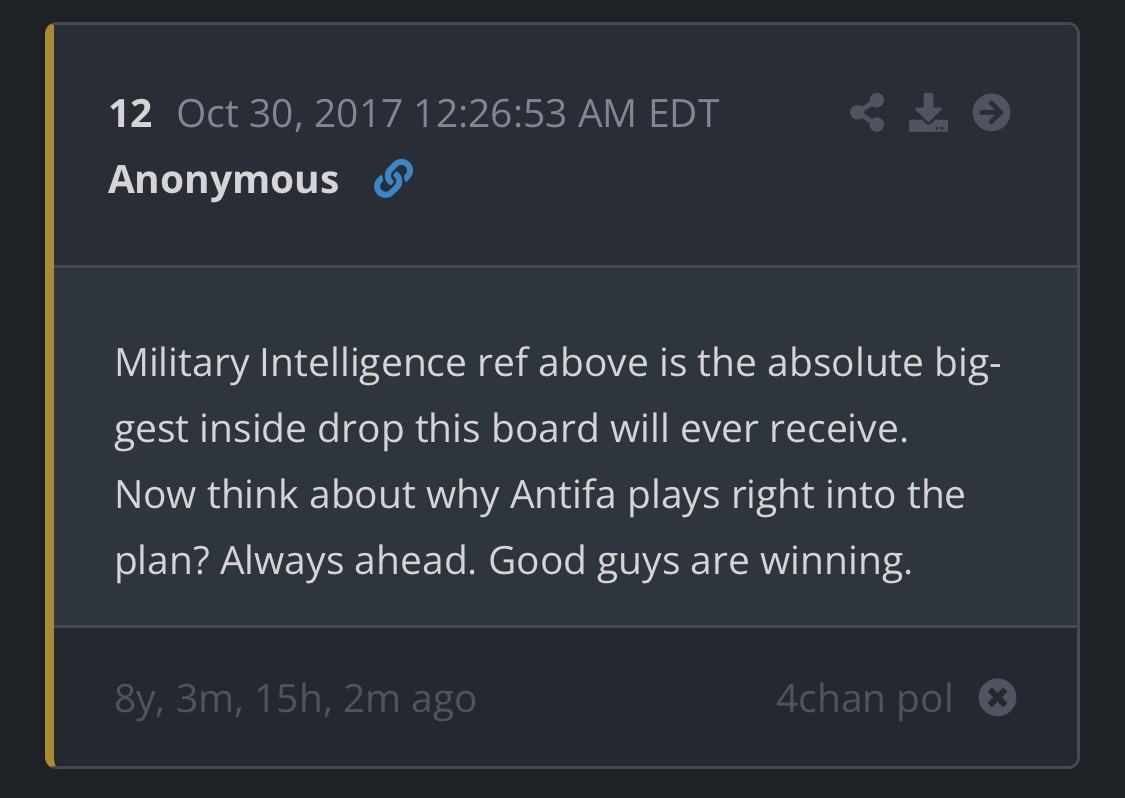1125x798 pixels.
Task: Click the word "Antifa" in the post
Action: 563,494
